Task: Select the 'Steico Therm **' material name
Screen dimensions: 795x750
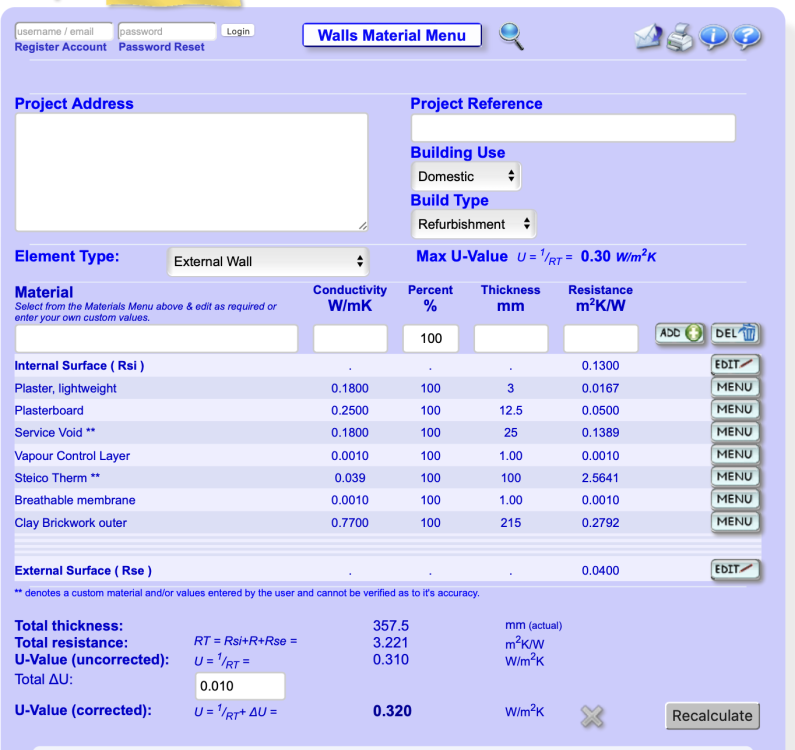Action: 57,478
